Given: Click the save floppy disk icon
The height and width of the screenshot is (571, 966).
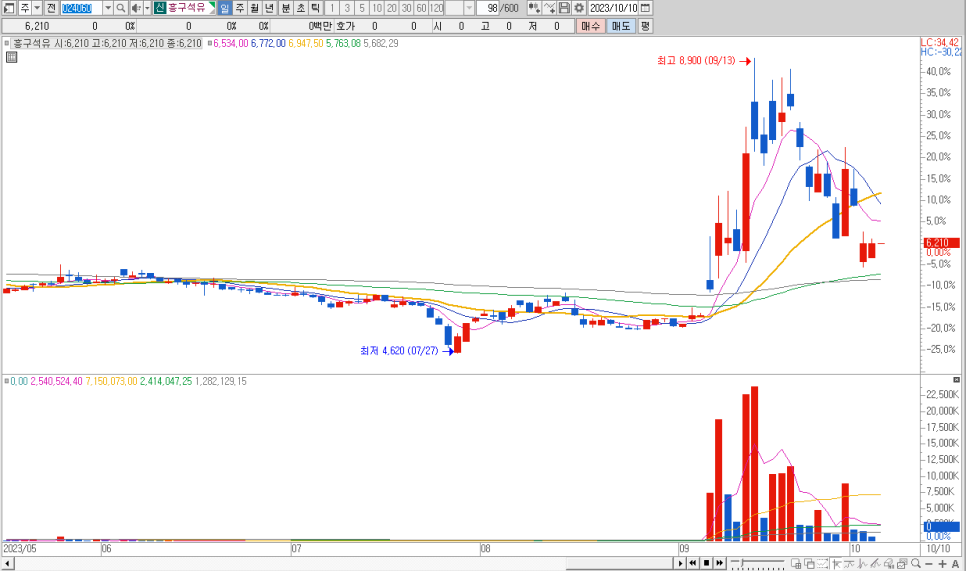Looking at the screenshot, I should pos(564,8).
